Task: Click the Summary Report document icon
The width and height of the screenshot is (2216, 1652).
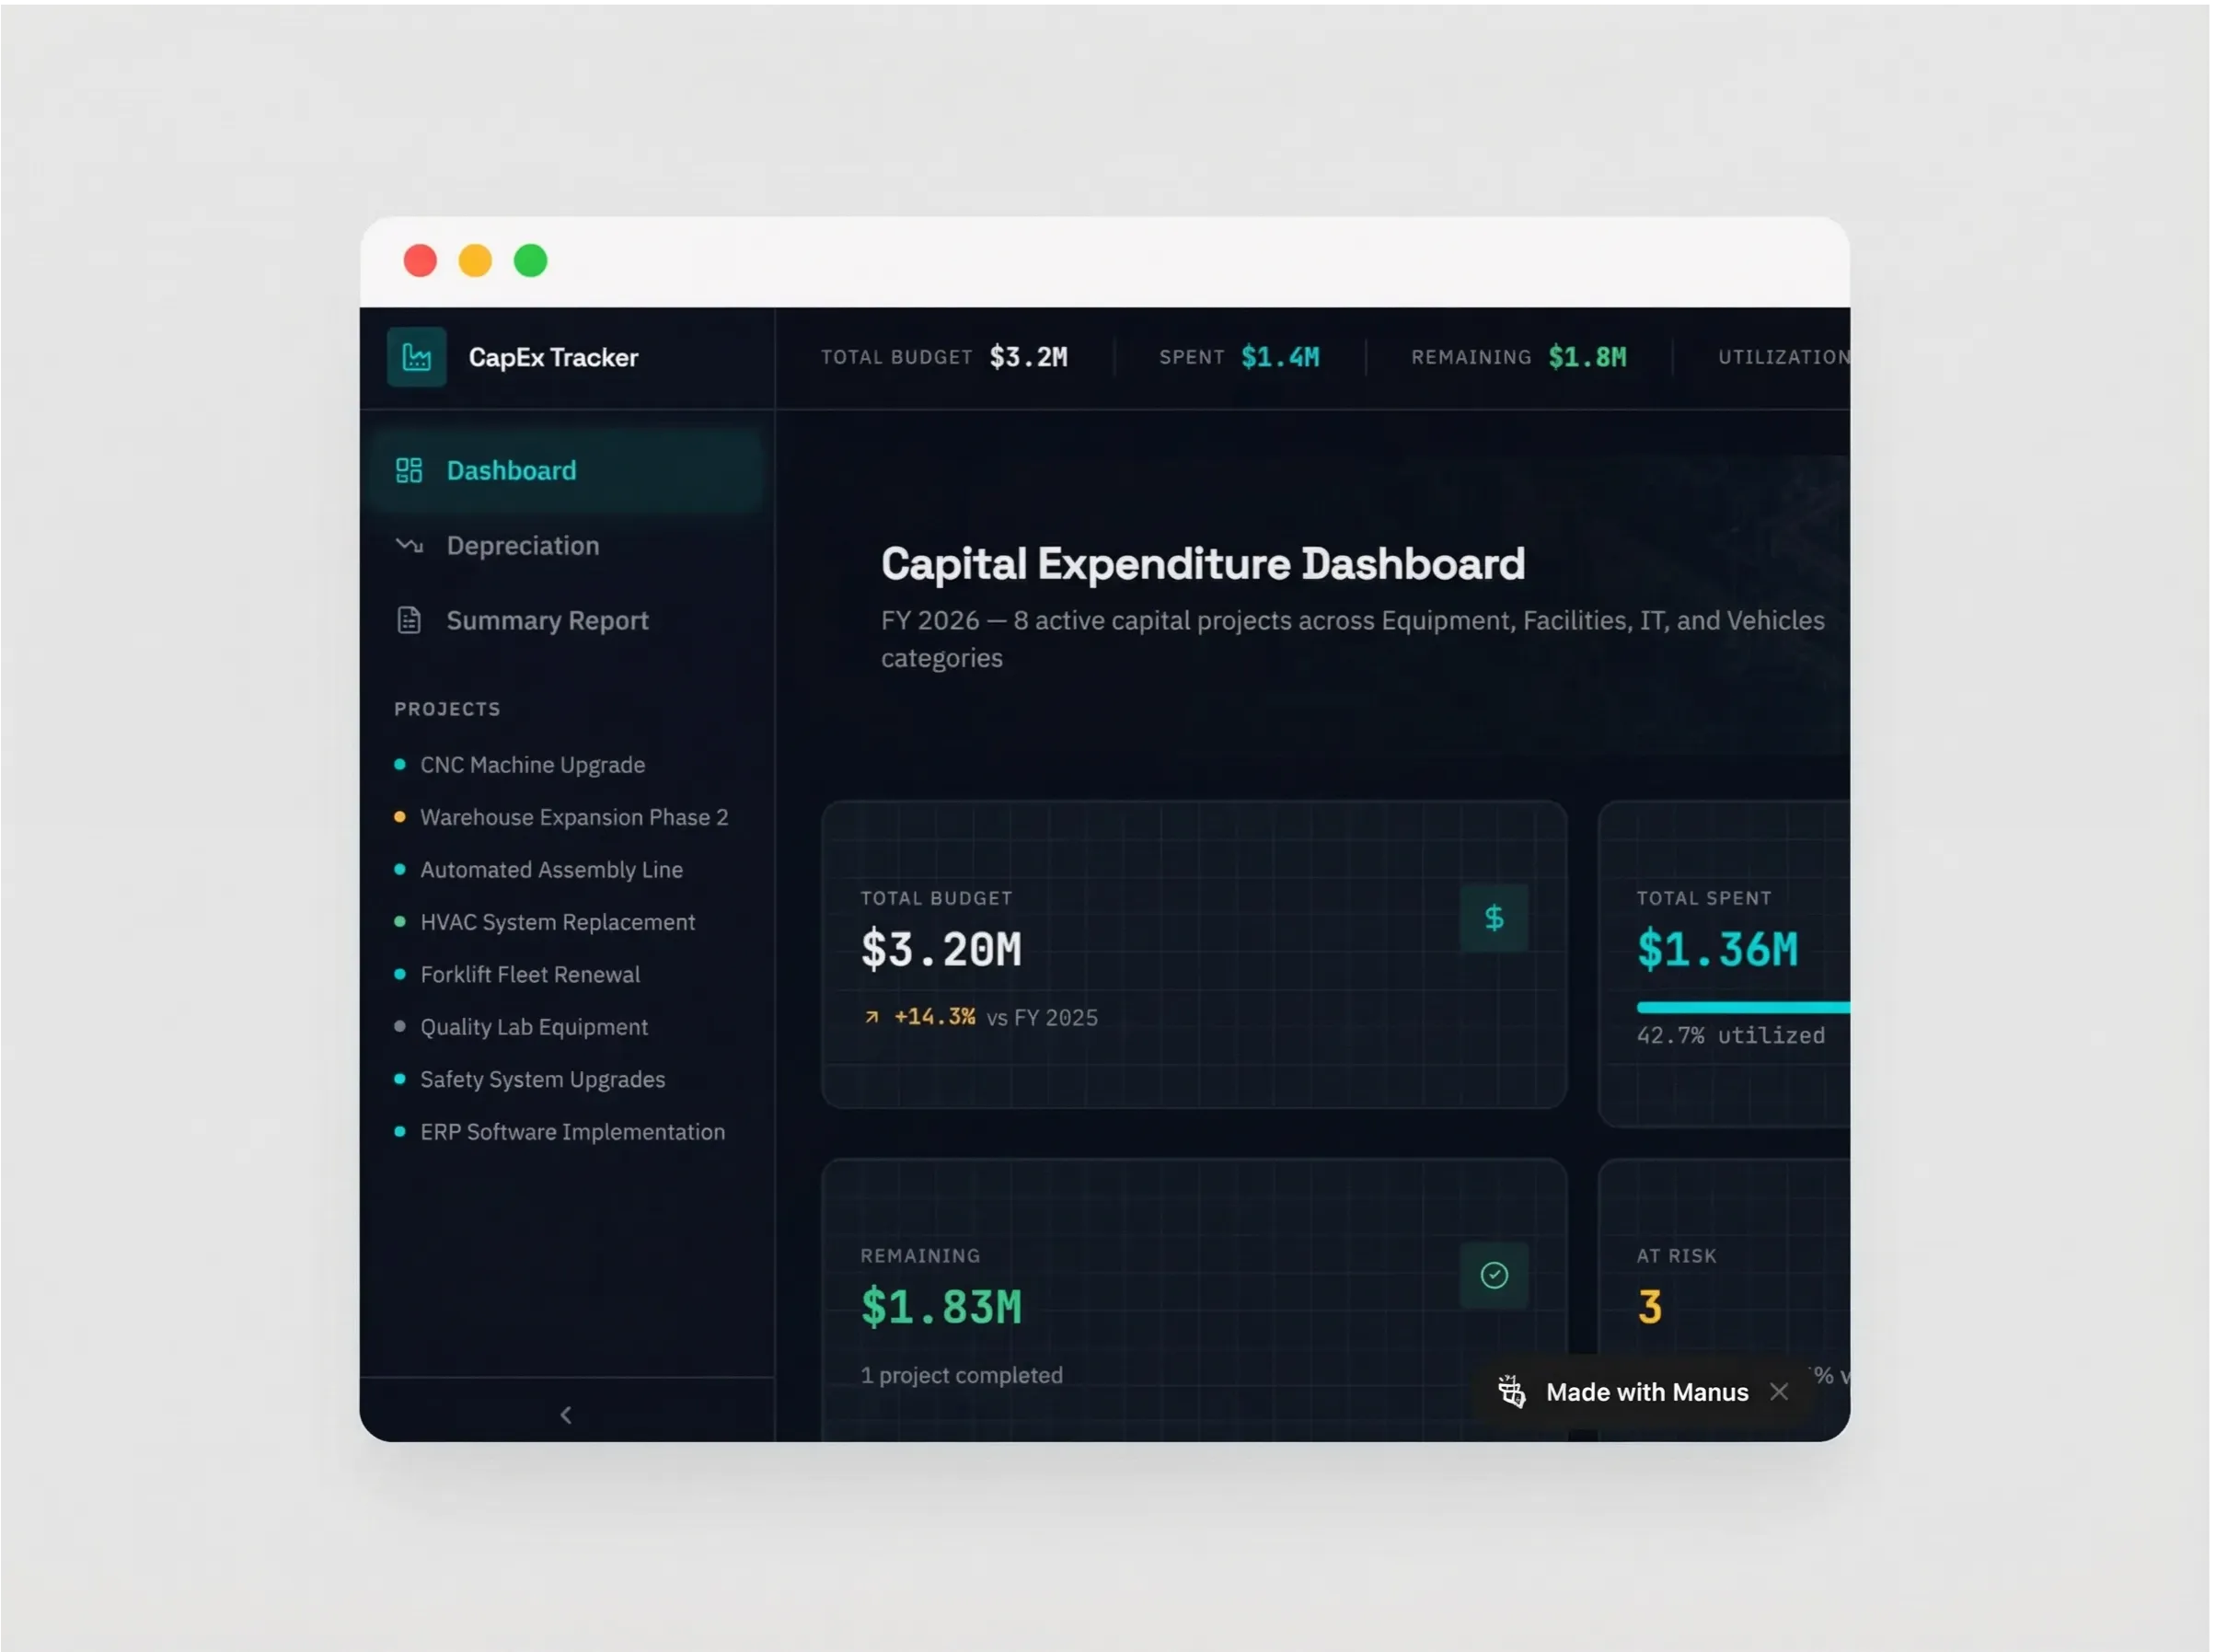Action: pyautogui.click(x=409, y=620)
